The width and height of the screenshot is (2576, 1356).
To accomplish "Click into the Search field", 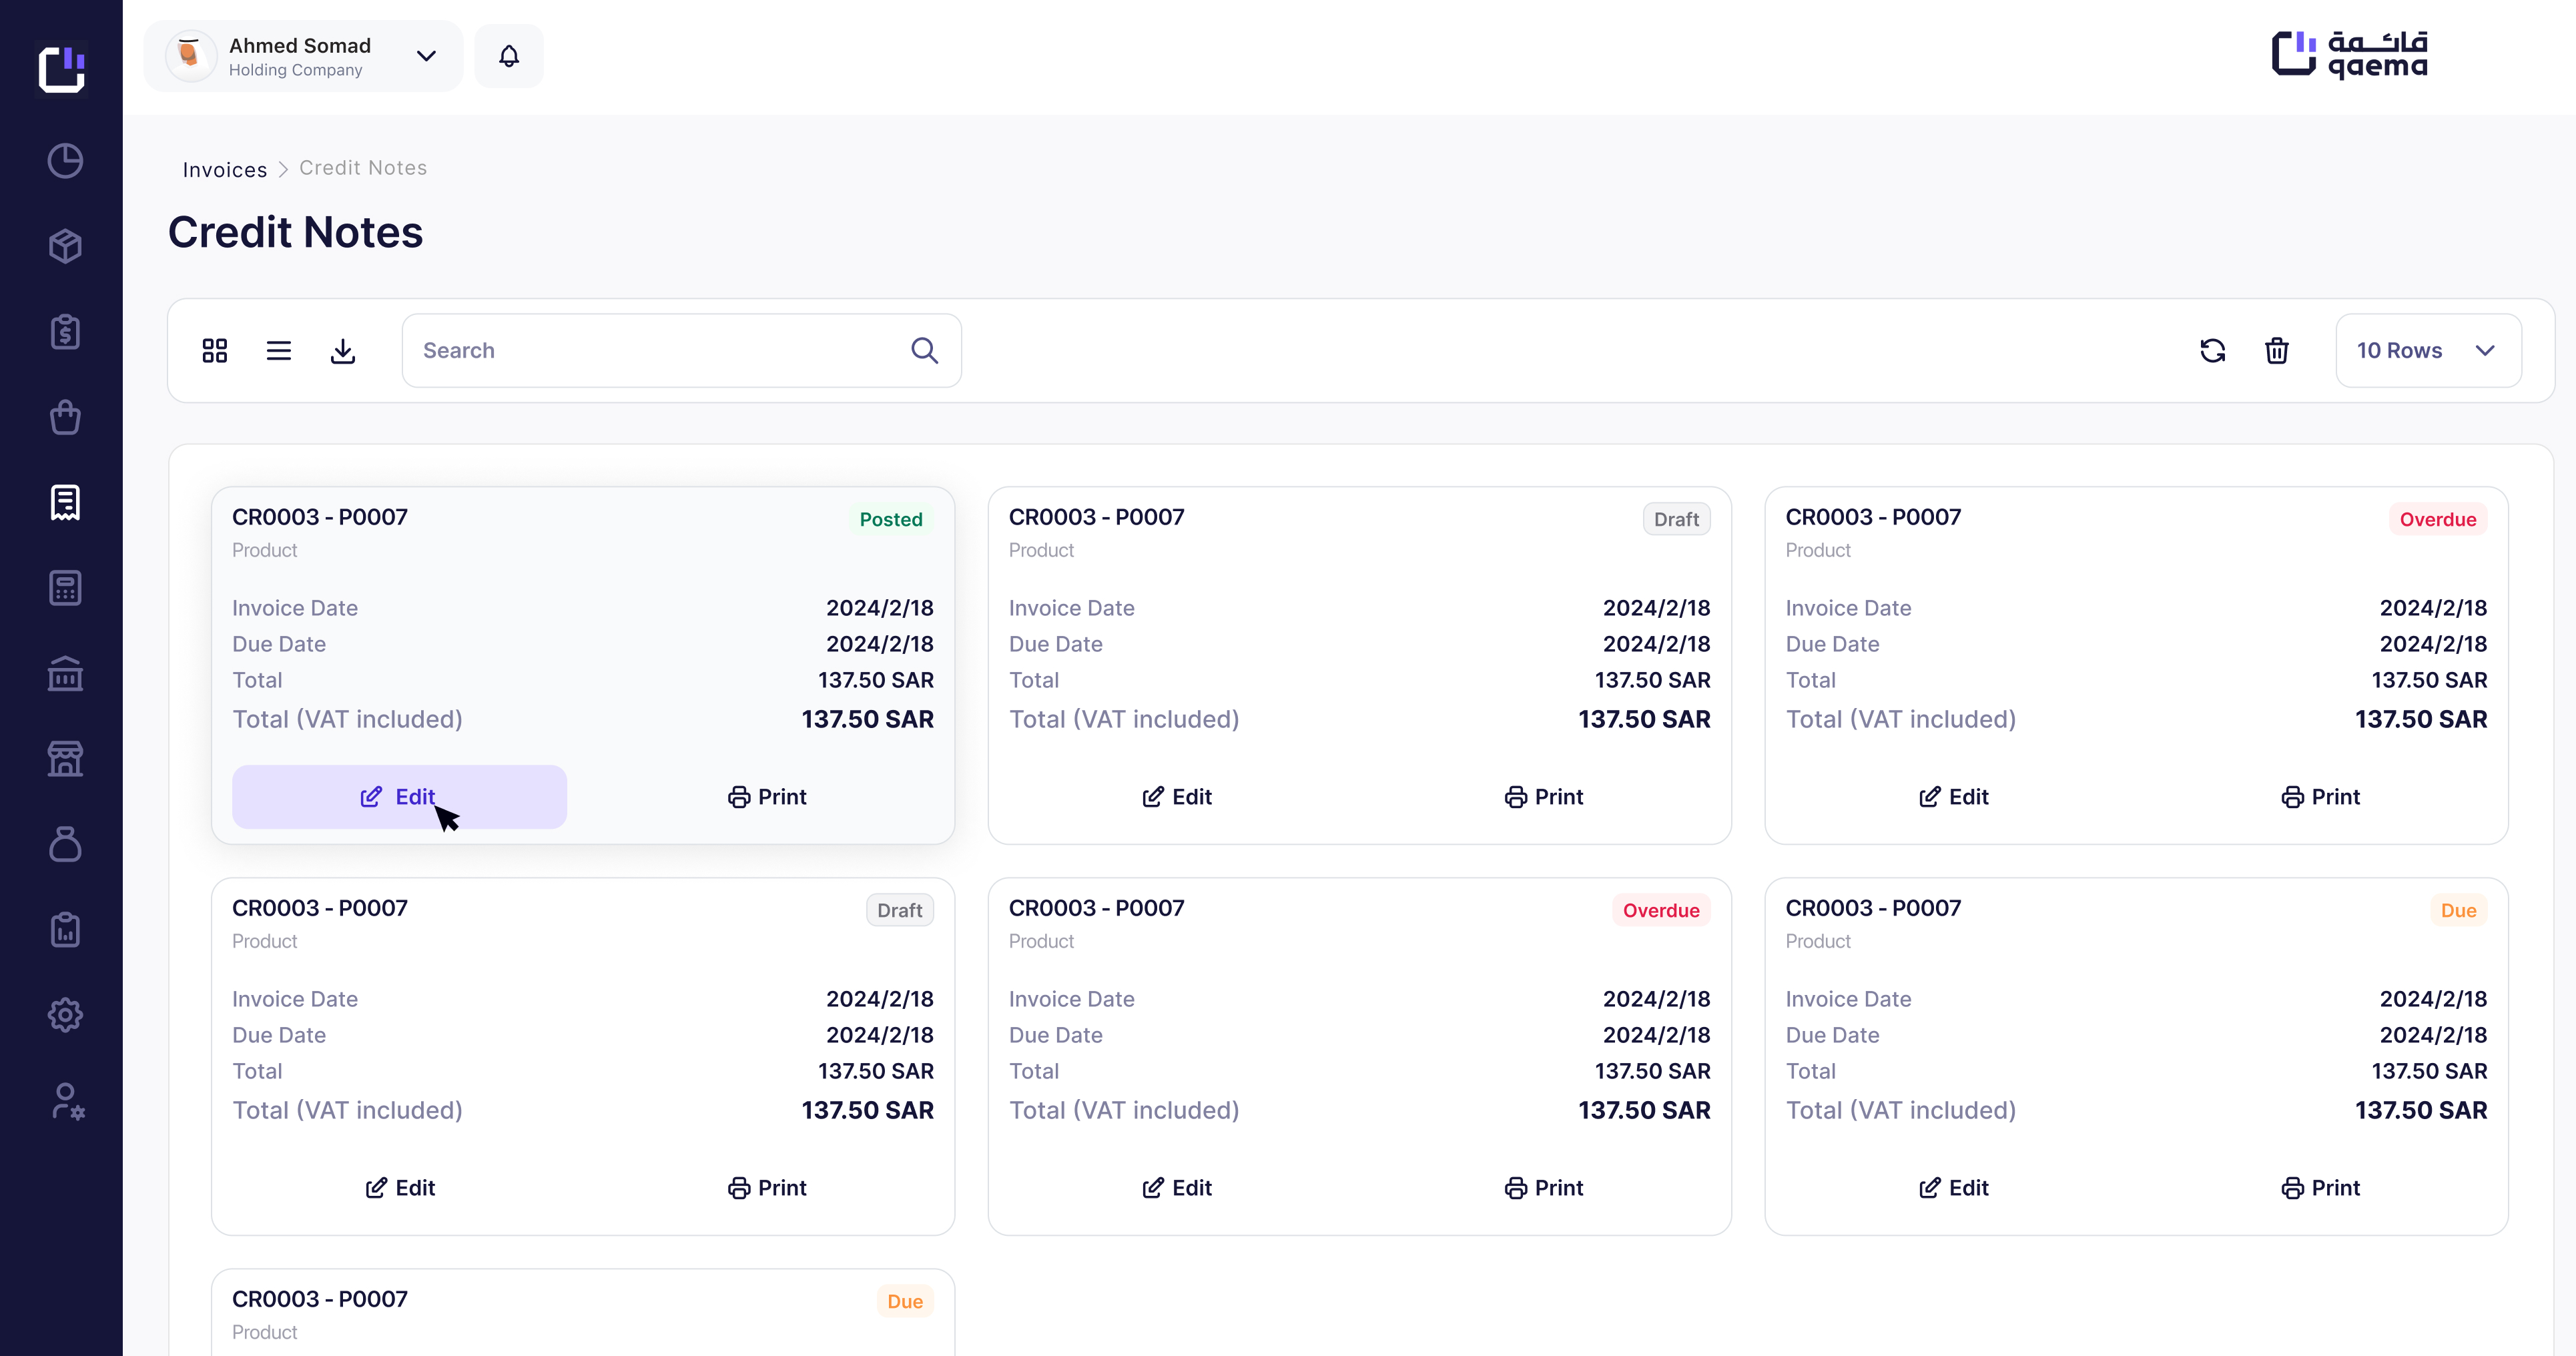I will coord(650,351).
